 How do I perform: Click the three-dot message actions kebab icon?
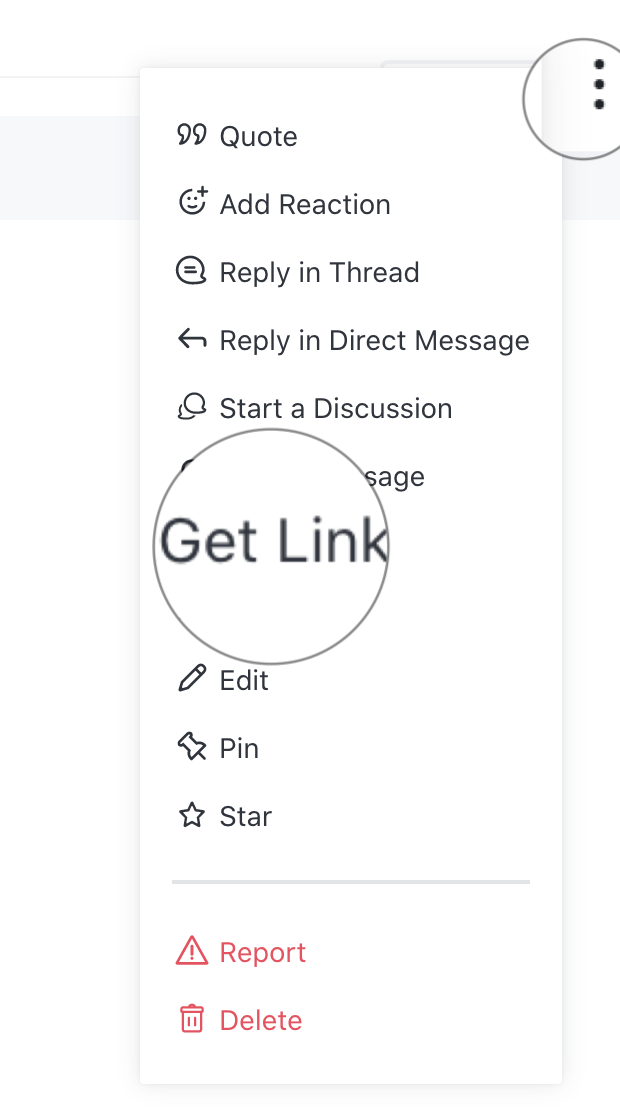(x=598, y=85)
